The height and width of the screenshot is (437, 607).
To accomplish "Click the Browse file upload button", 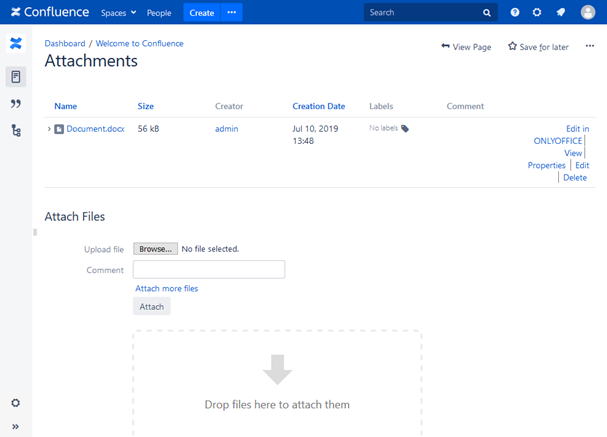I will click(155, 249).
